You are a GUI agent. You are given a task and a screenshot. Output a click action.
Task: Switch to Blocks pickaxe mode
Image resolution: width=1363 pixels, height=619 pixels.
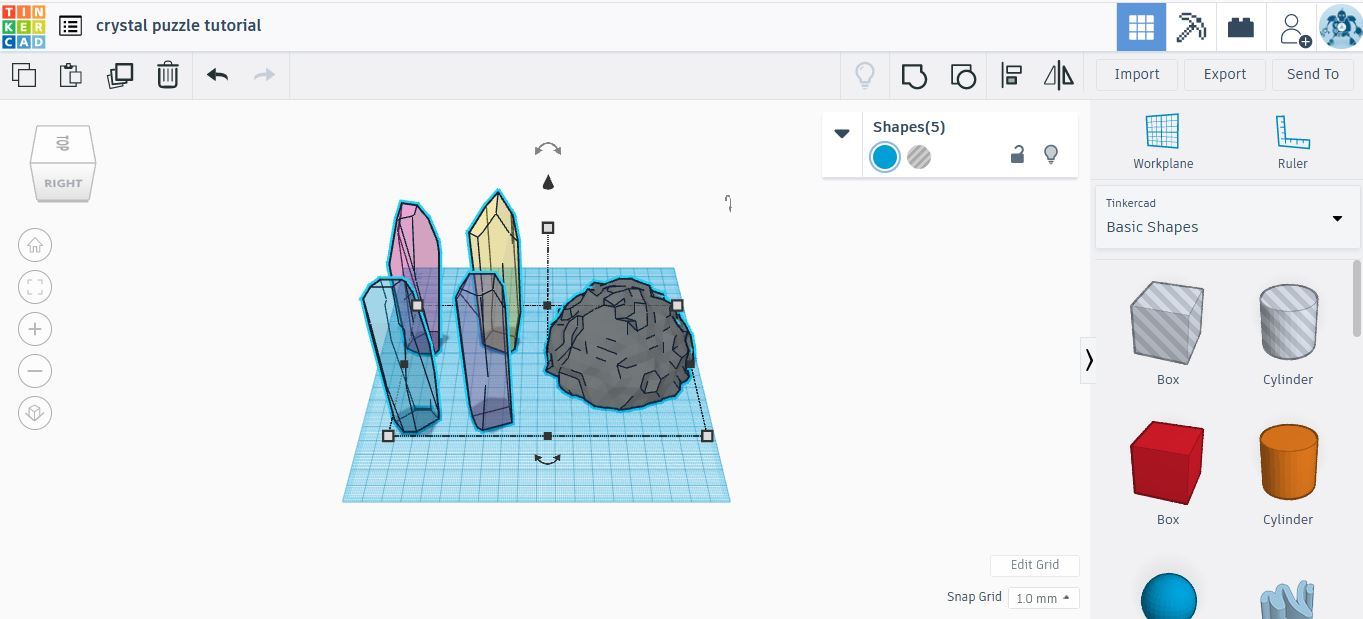[x=1191, y=27]
